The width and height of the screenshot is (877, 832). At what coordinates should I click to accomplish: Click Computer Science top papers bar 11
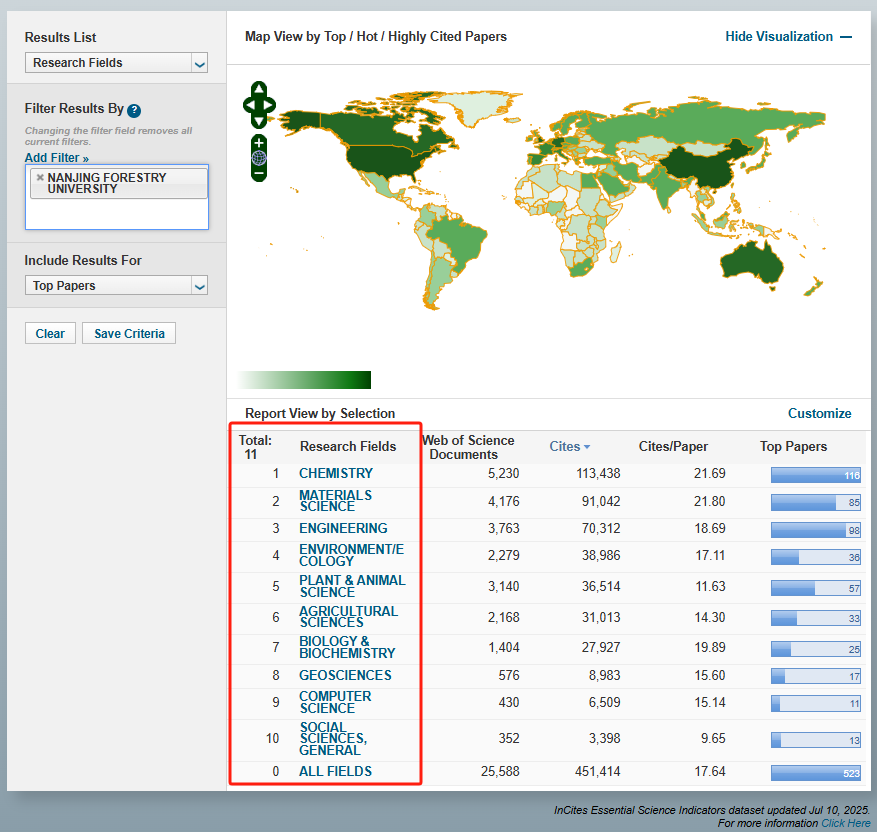(x=815, y=703)
